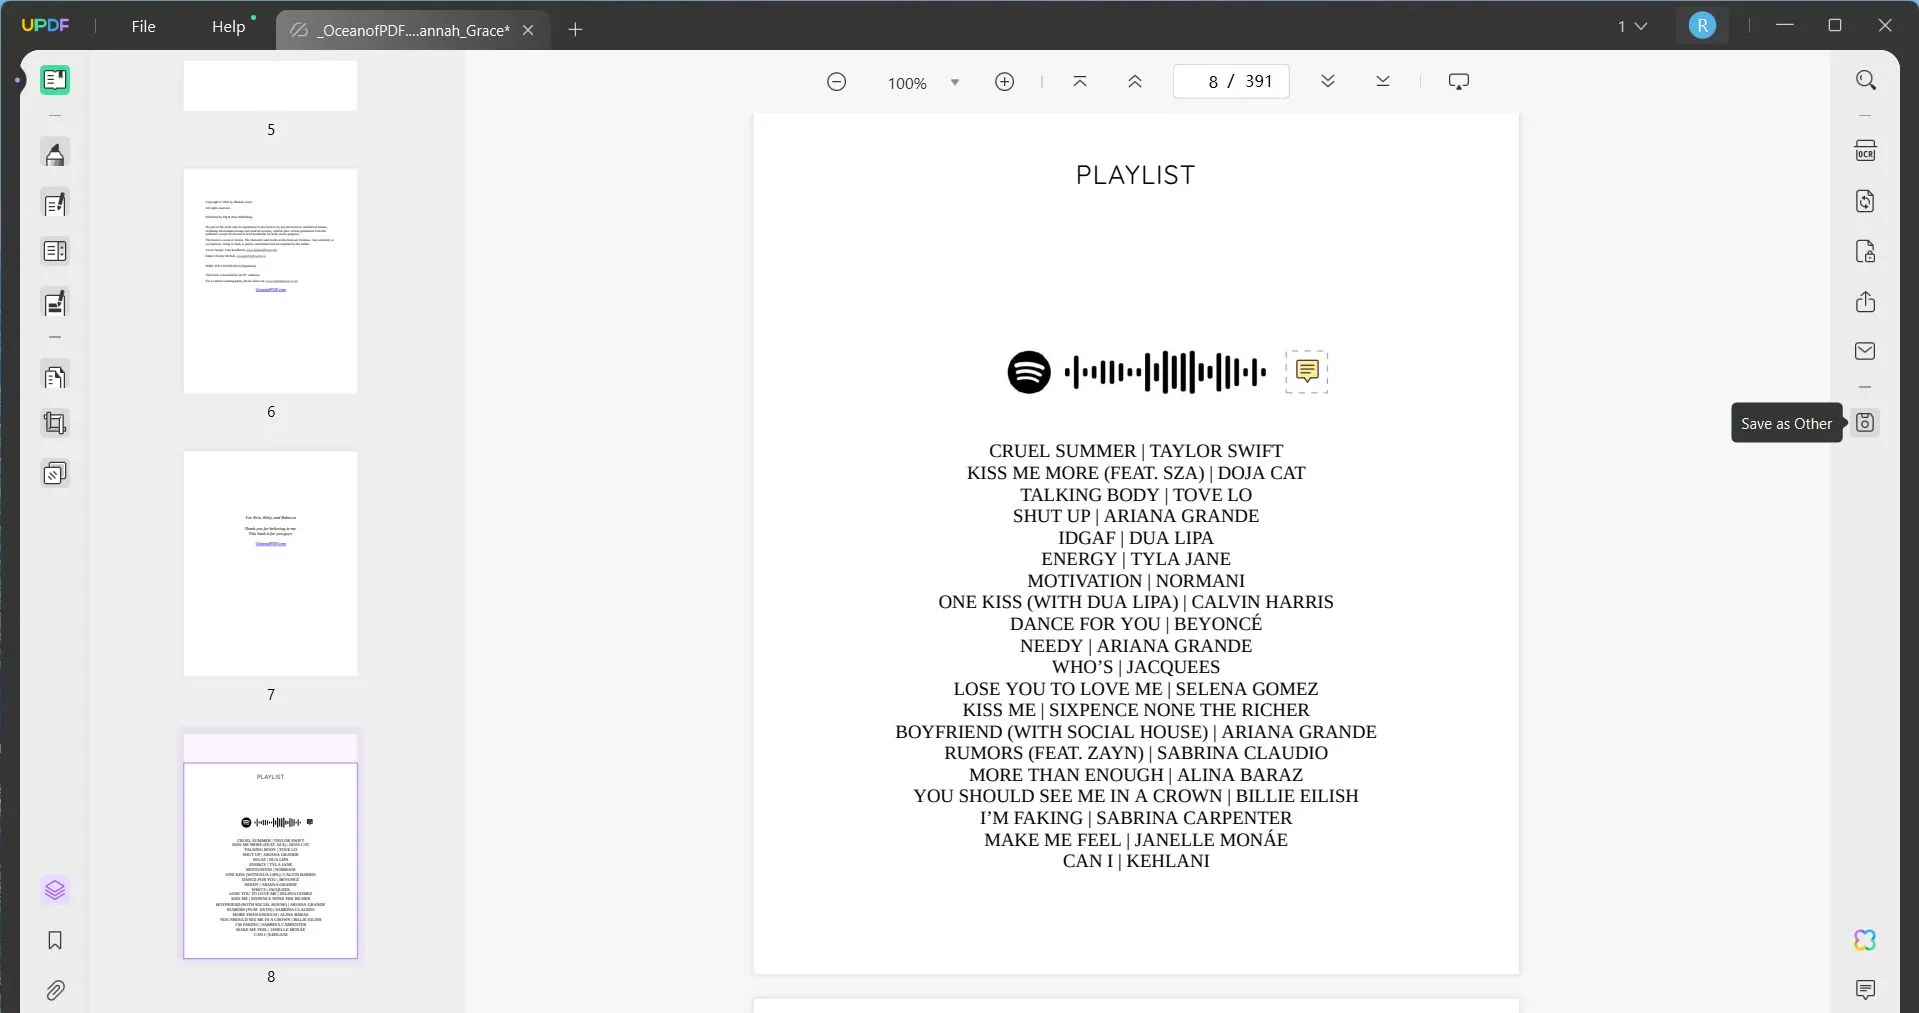The height and width of the screenshot is (1013, 1919).
Task: Click the line ENERGY | TYLA JANE
Action: [x=1136, y=559]
